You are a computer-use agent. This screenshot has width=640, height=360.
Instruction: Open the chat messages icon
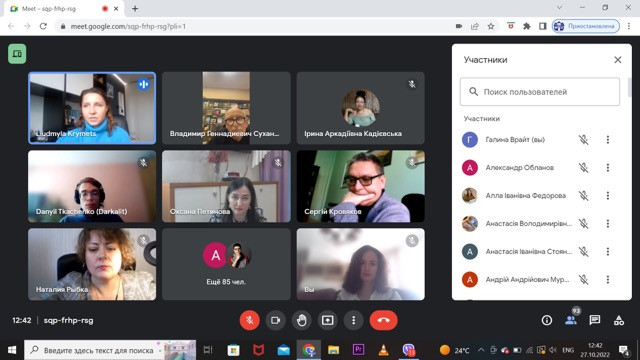click(595, 320)
